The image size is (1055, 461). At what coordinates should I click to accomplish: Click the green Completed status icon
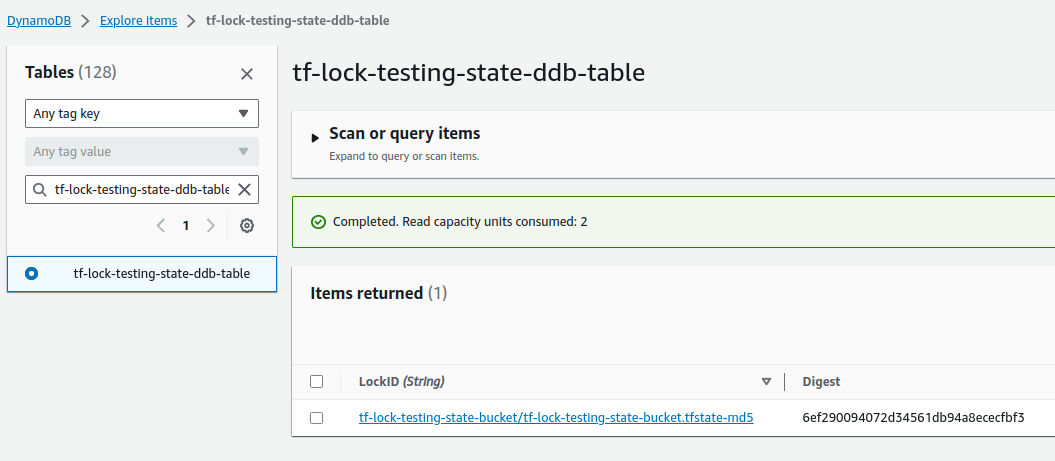click(x=319, y=221)
